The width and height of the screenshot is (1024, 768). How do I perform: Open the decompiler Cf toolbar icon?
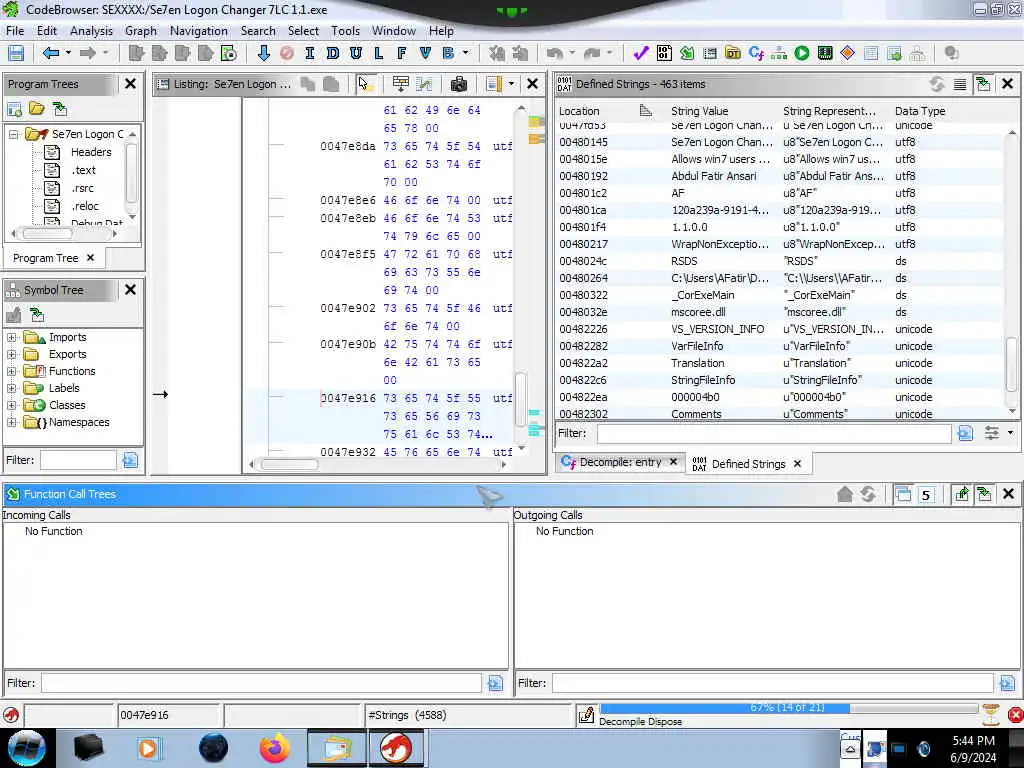pyautogui.click(x=756, y=54)
